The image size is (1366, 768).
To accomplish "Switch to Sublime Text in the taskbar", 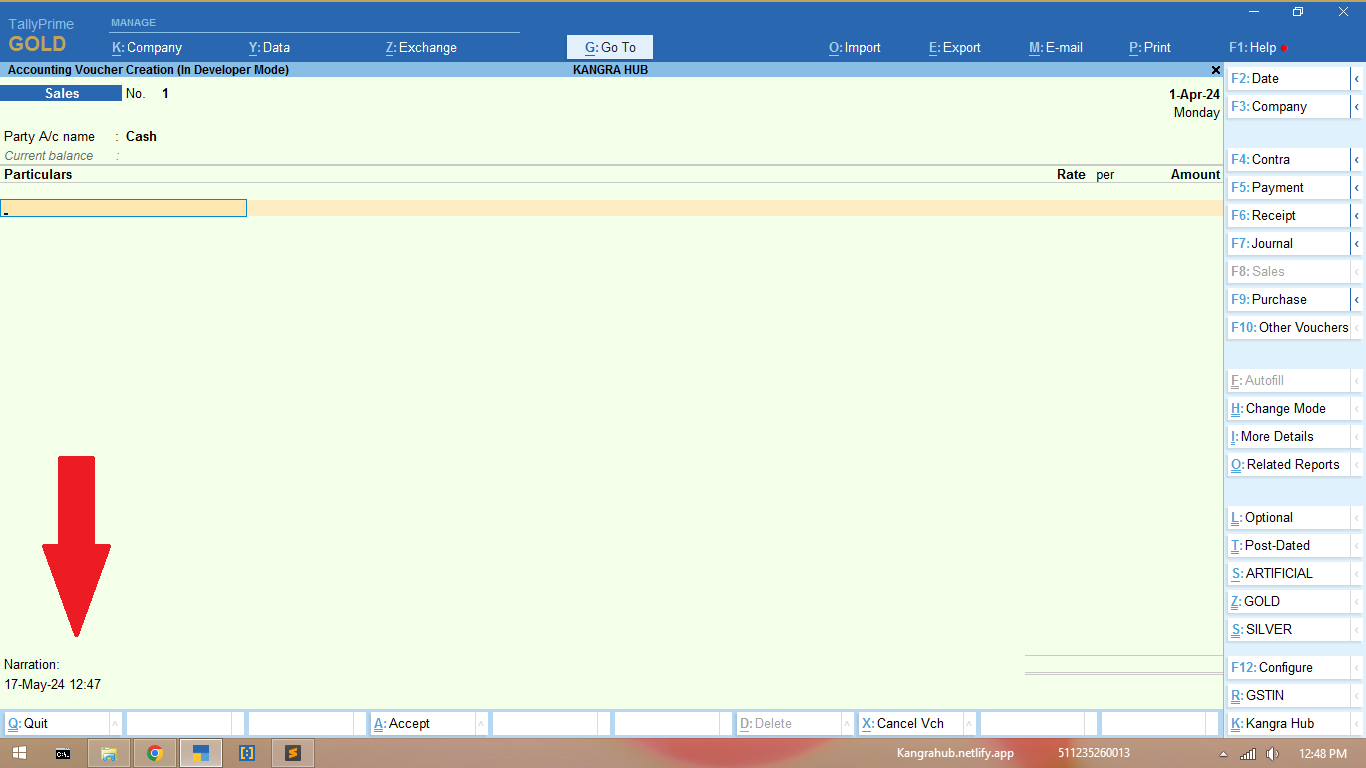I will (293, 753).
